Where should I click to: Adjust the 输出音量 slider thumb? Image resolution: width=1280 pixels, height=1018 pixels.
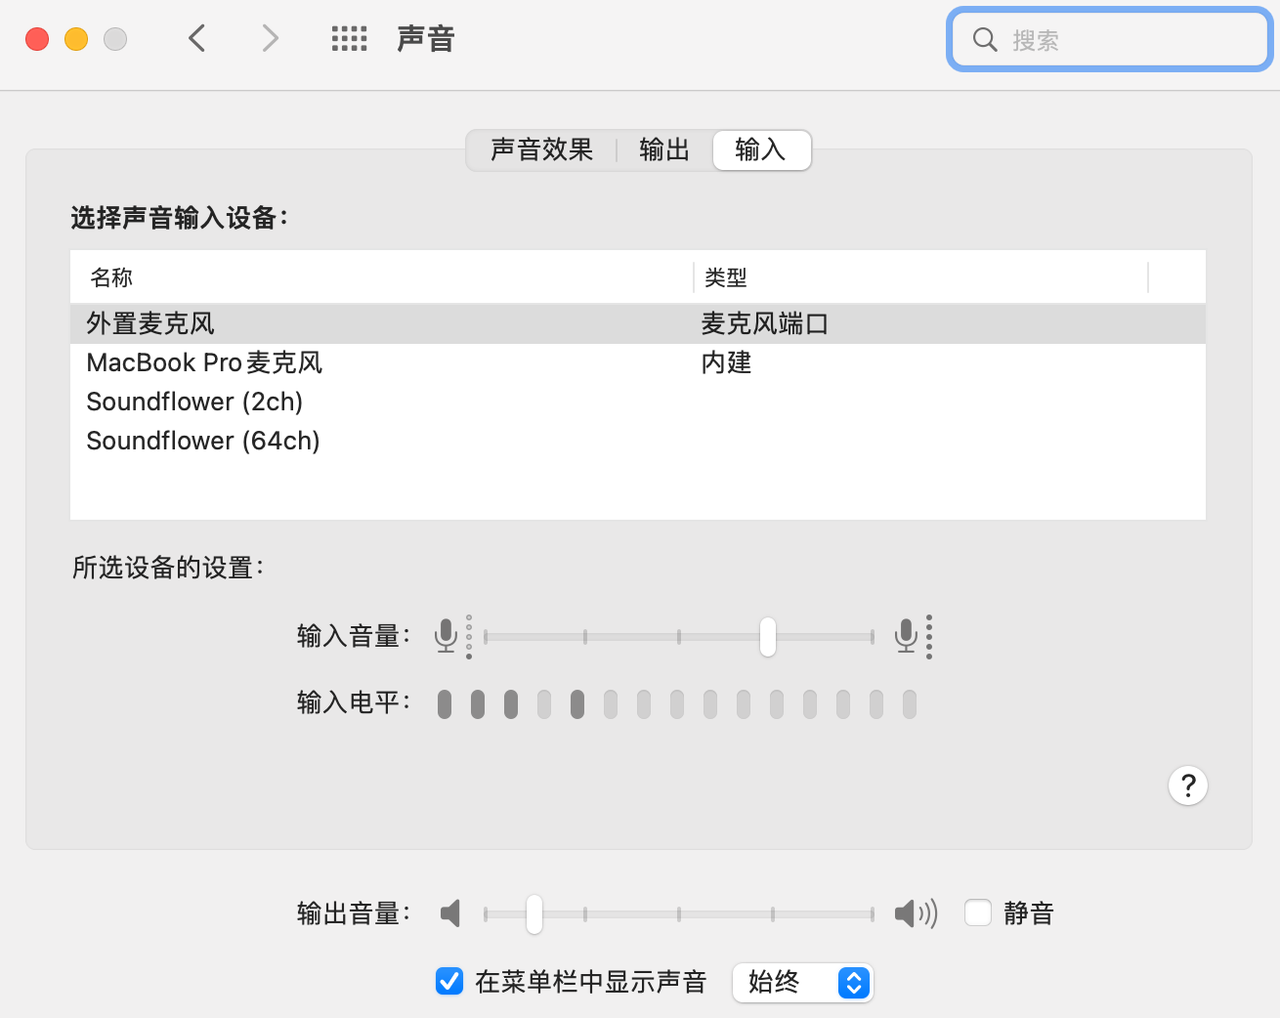pos(534,914)
